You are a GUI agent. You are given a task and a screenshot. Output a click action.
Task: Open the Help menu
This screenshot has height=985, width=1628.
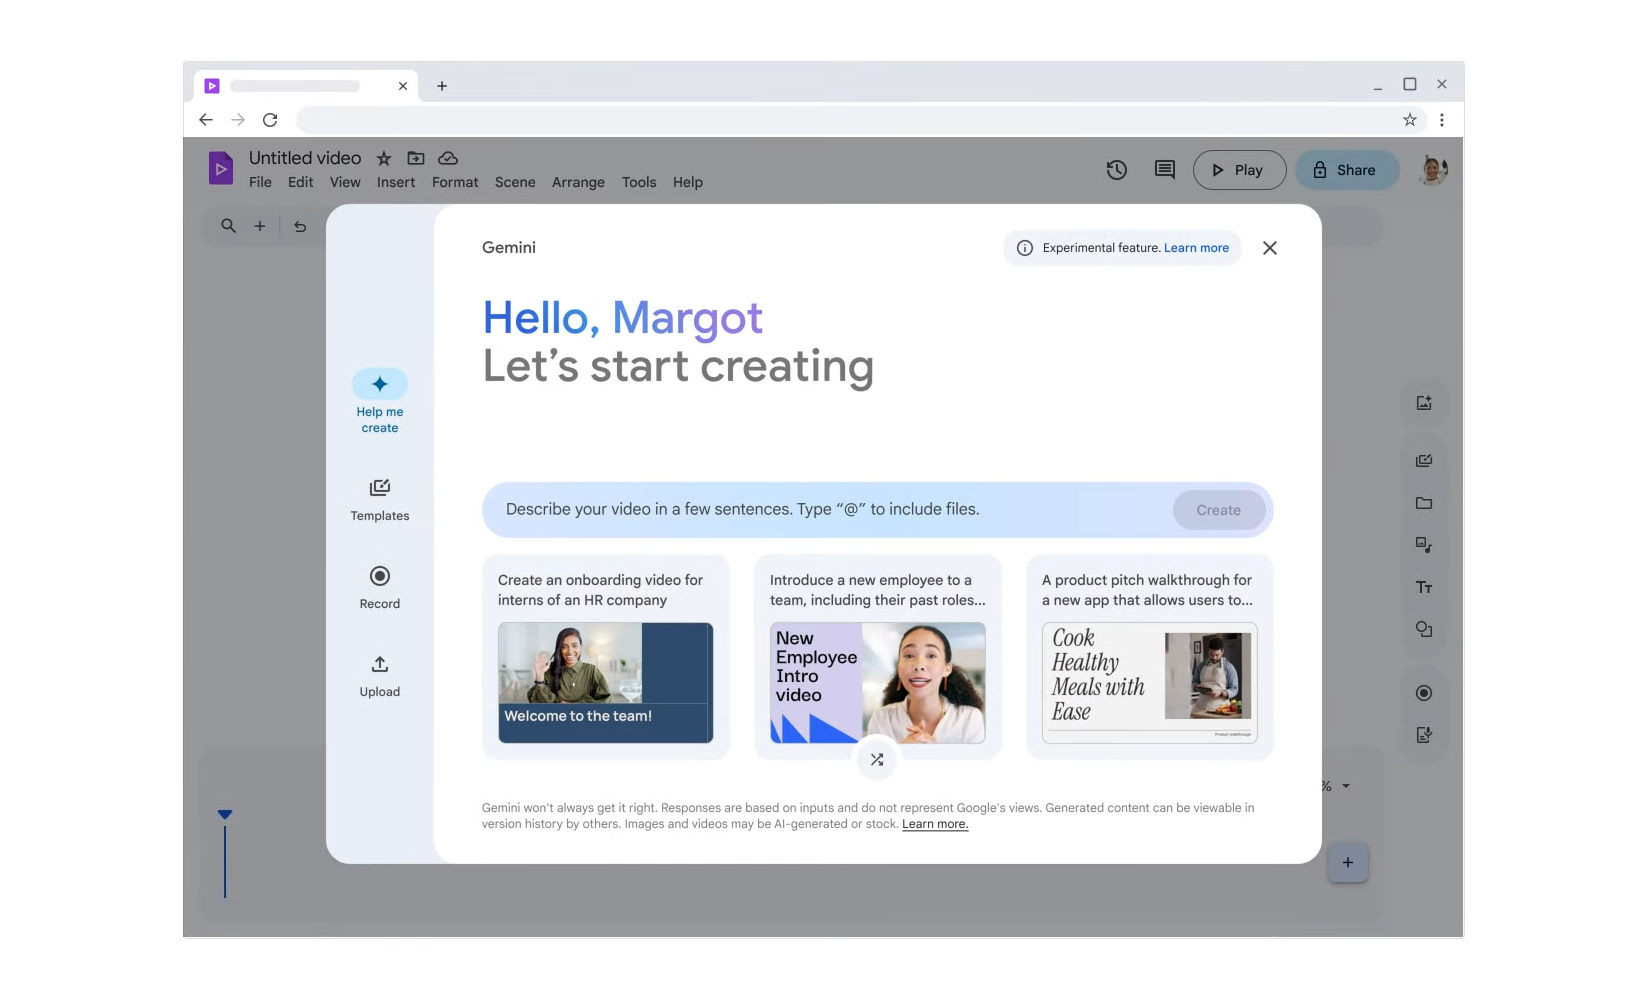pos(688,182)
